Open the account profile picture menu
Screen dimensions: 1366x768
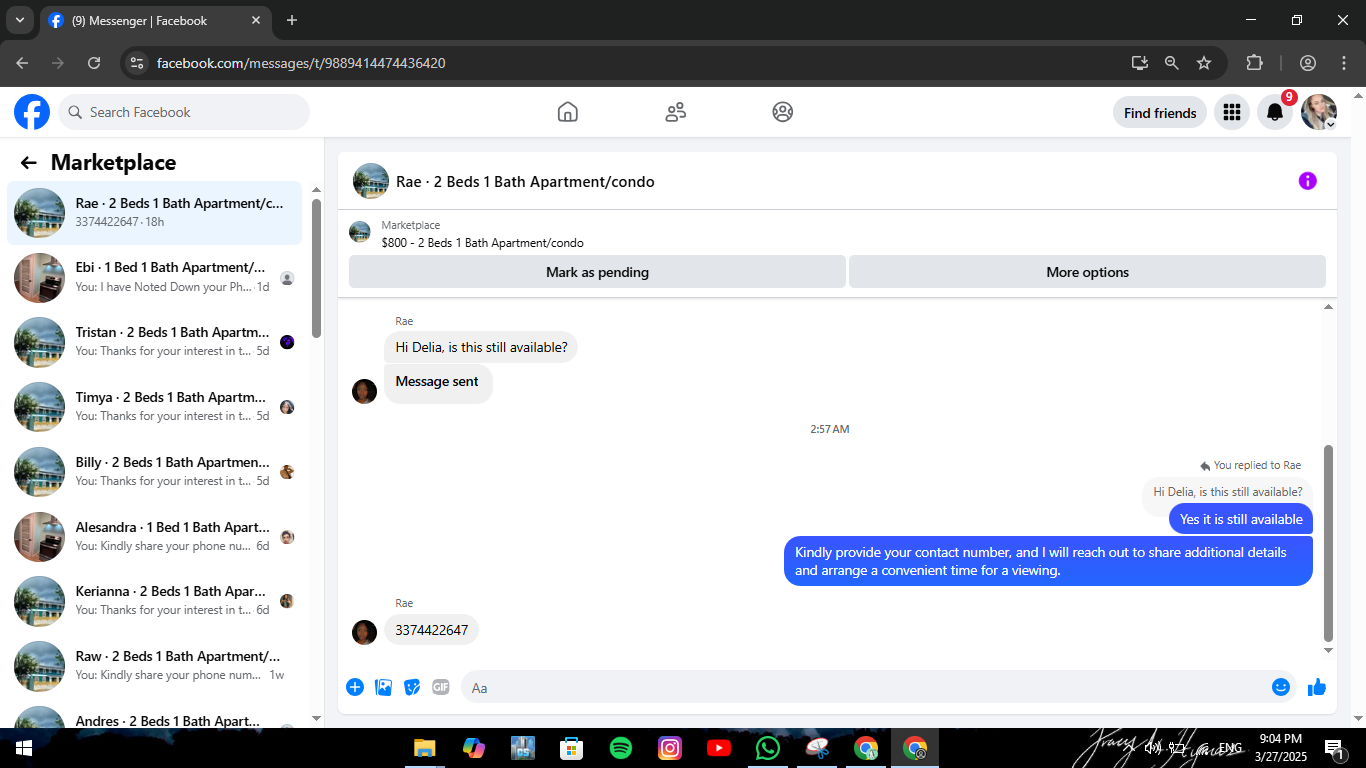pyautogui.click(x=1319, y=113)
